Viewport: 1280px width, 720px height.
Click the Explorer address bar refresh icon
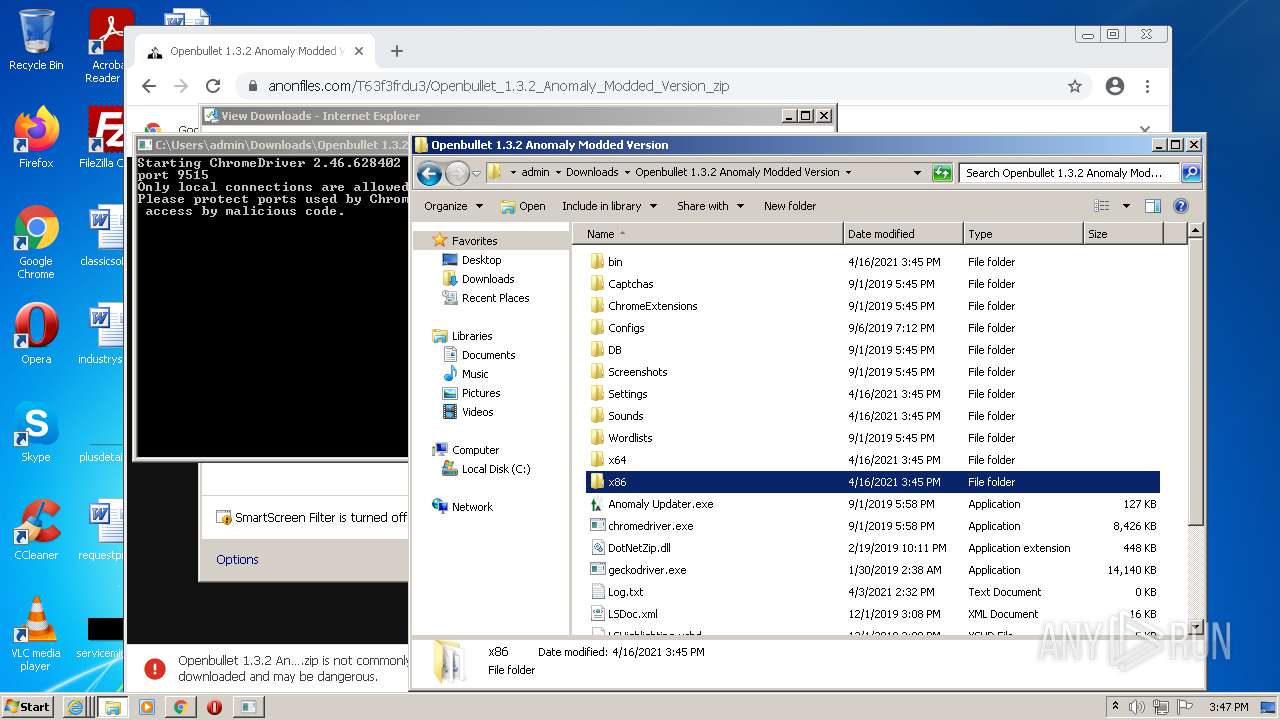942,173
